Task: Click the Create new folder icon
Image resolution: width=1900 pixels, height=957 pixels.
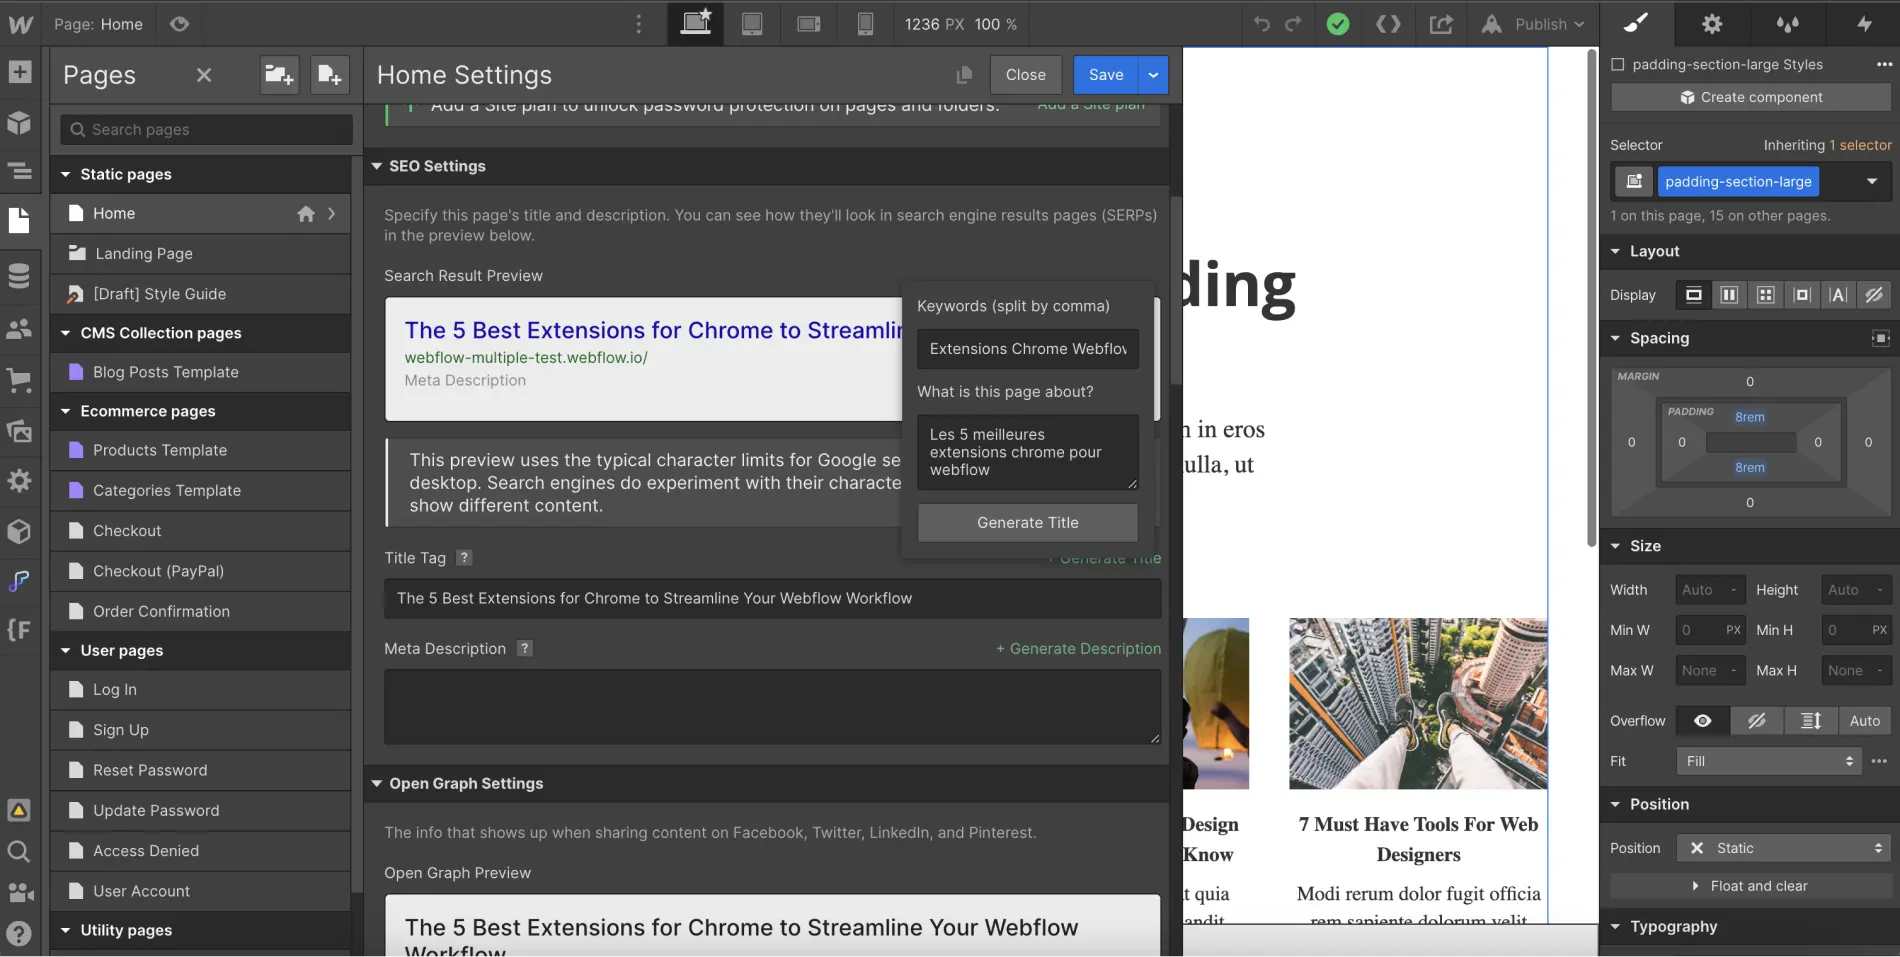Action: (x=279, y=75)
